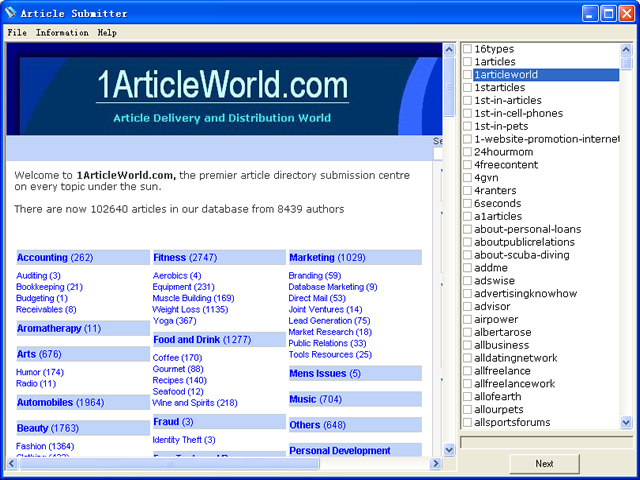Viewport: 640px width, 480px height.
Task: Click the Personal Development category
Action: coord(340,451)
